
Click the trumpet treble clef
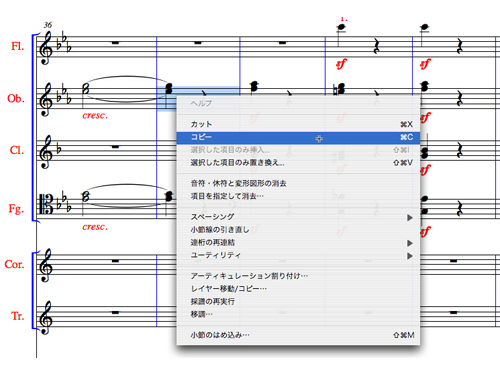tap(46, 317)
